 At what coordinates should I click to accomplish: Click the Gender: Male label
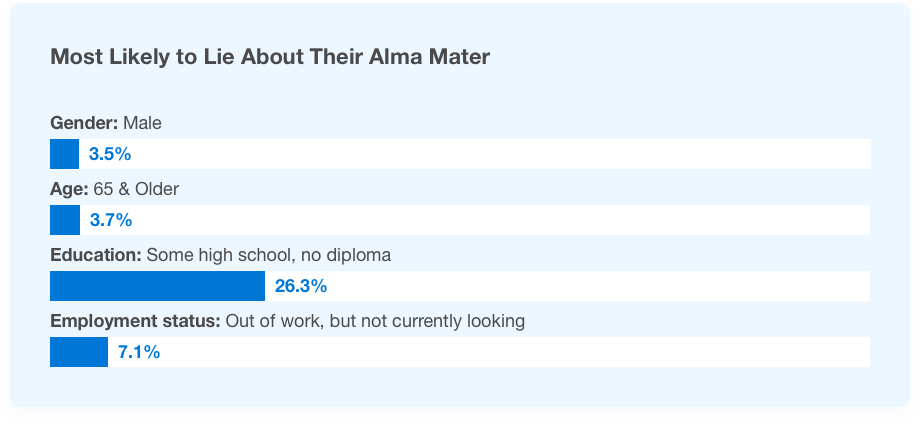(106, 123)
